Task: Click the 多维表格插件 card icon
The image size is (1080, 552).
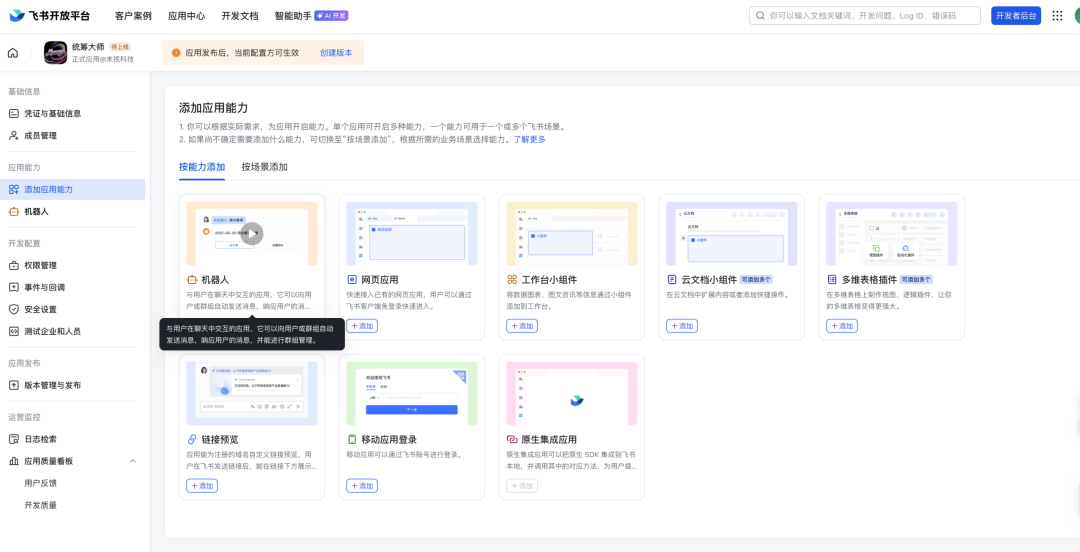Action: 831,280
